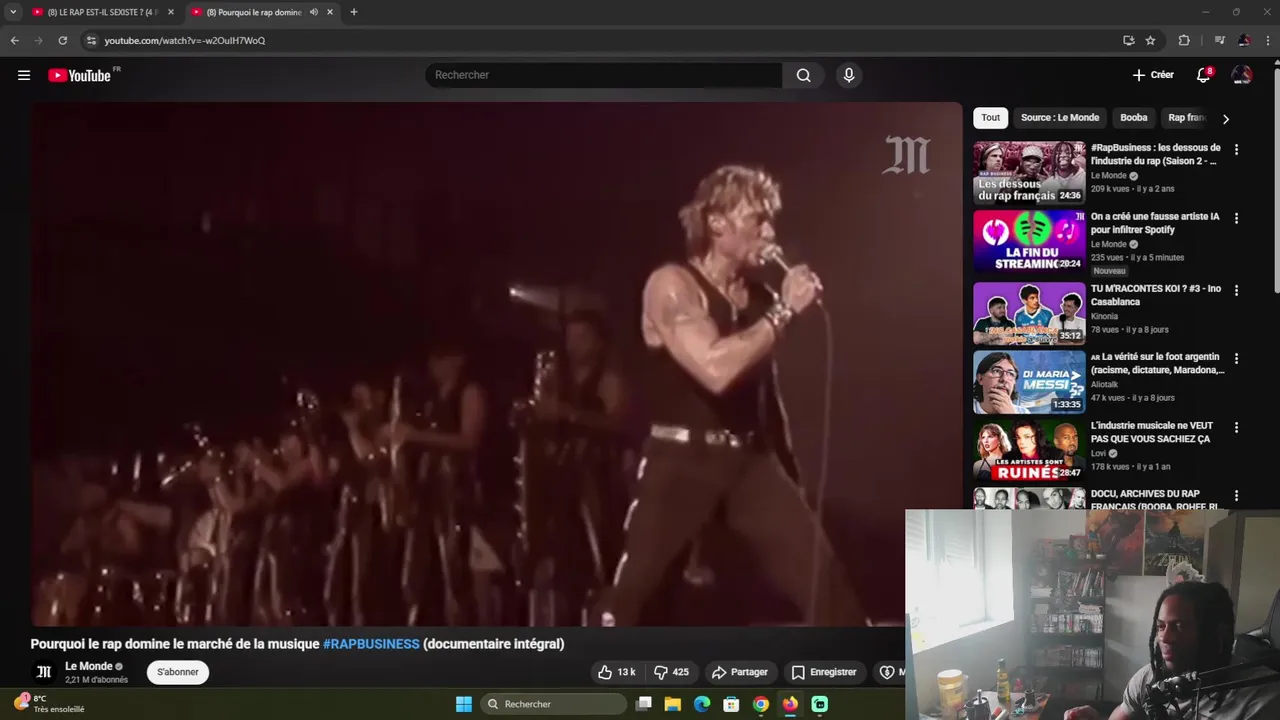Filter by Source : Le Monde chip
Viewport: 1280px width, 720px height.
[1060, 118]
